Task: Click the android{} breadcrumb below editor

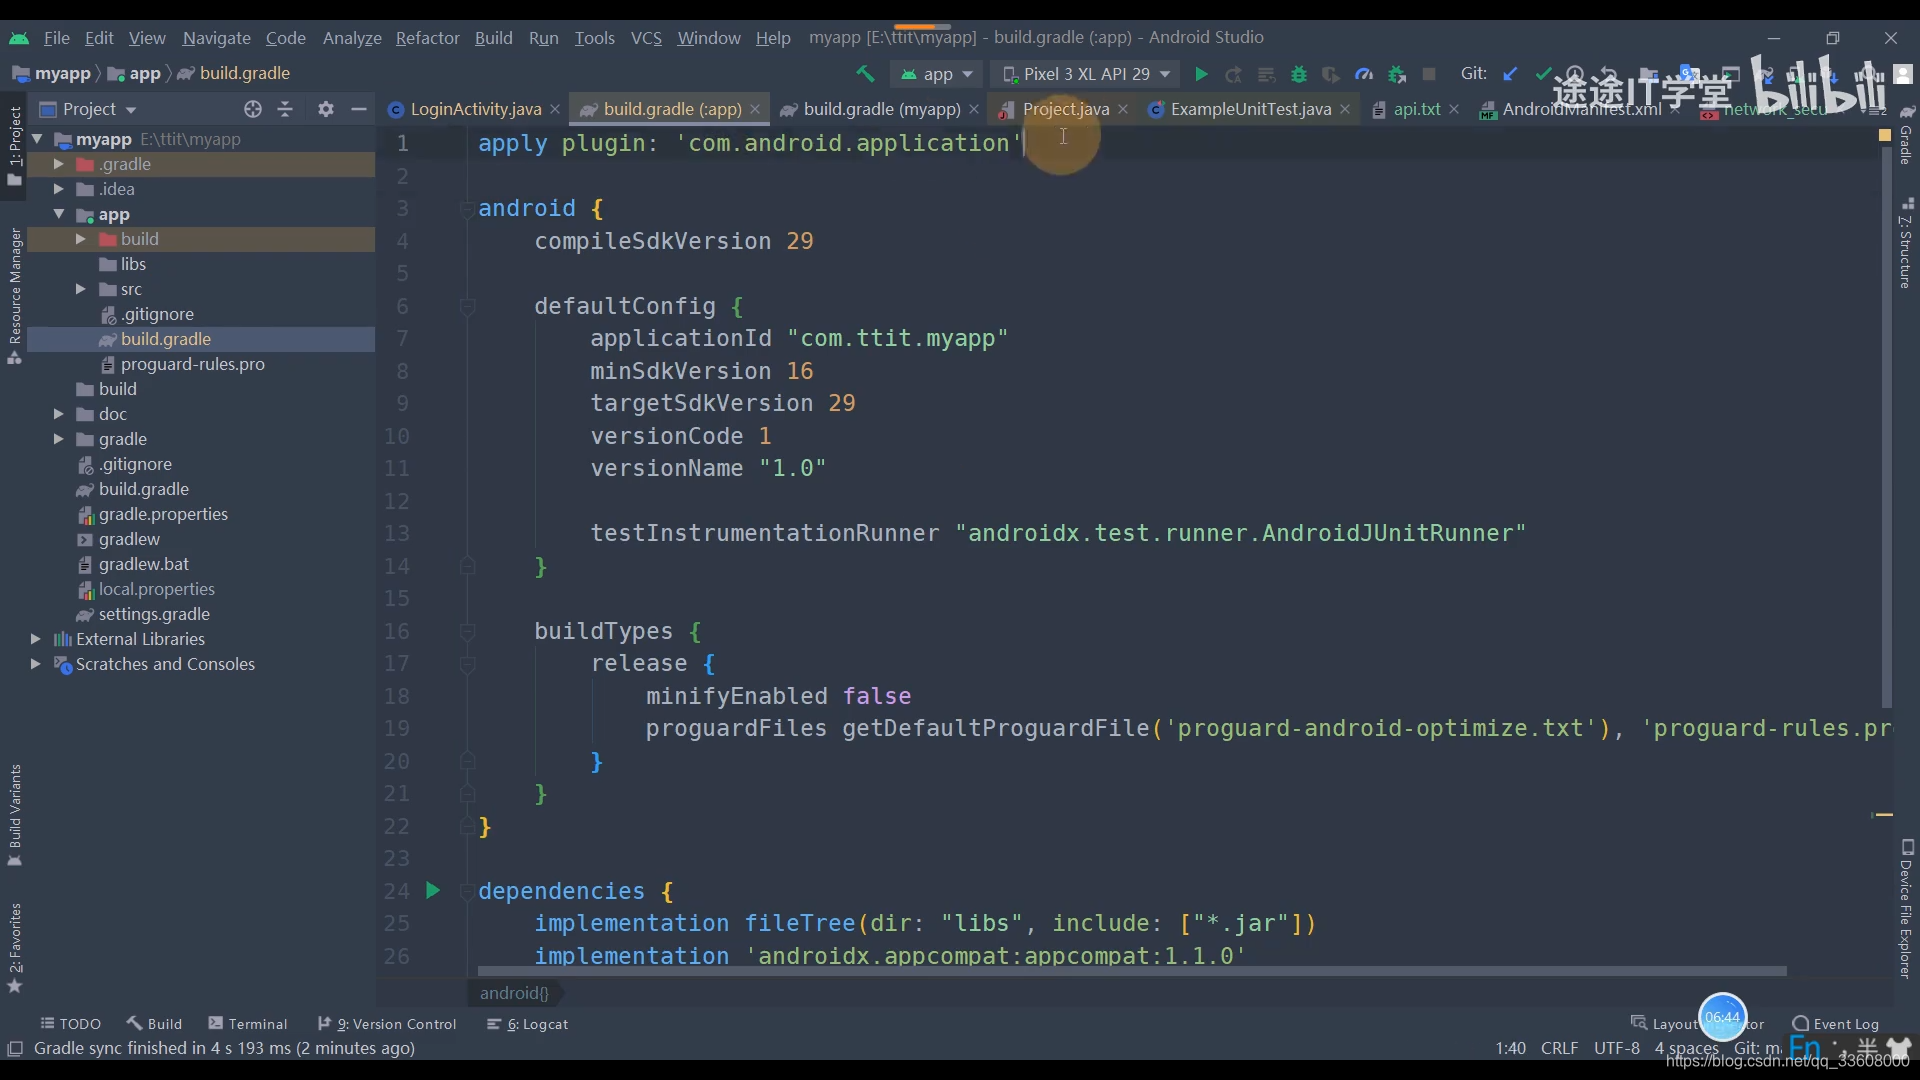Action: point(514,993)
